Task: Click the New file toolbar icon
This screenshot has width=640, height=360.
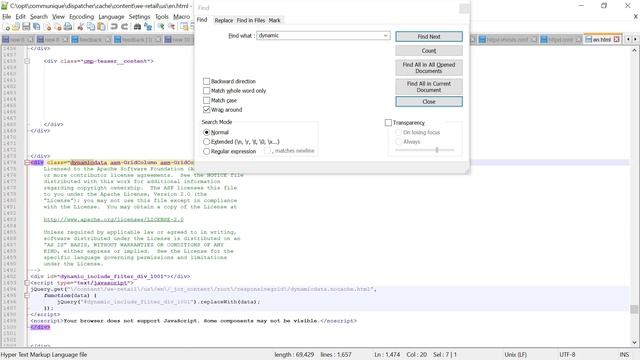Action: point(6,27)
